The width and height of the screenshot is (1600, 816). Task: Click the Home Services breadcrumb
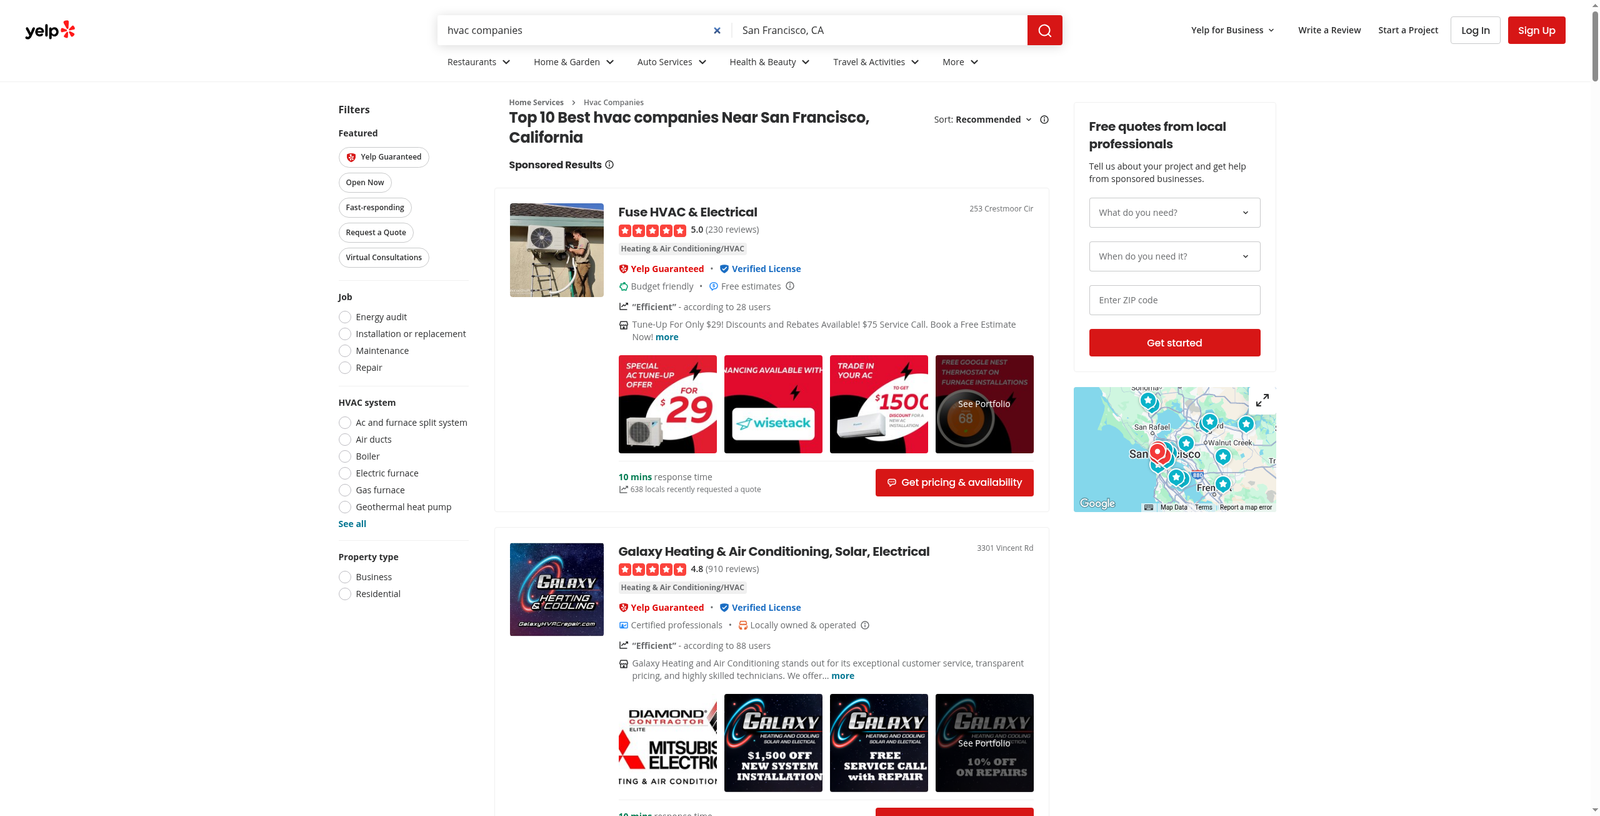(536, 103)
